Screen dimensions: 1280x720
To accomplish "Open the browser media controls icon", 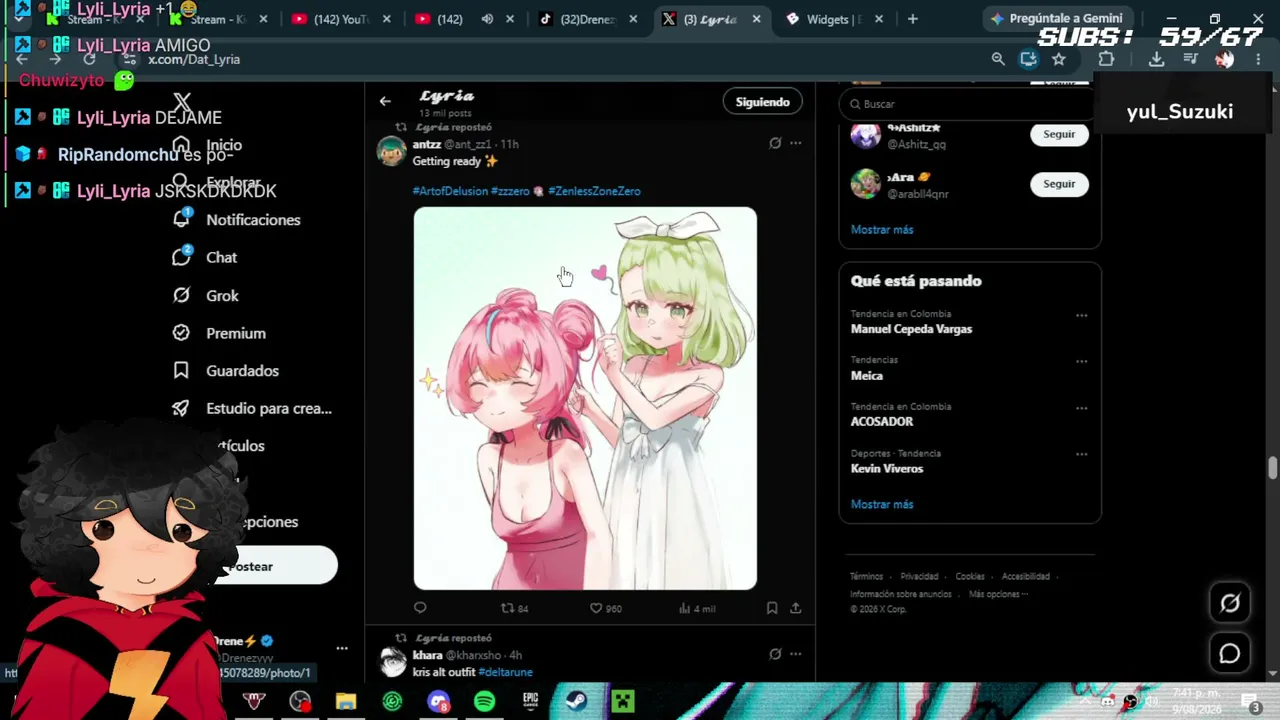I will point(1190,59).
